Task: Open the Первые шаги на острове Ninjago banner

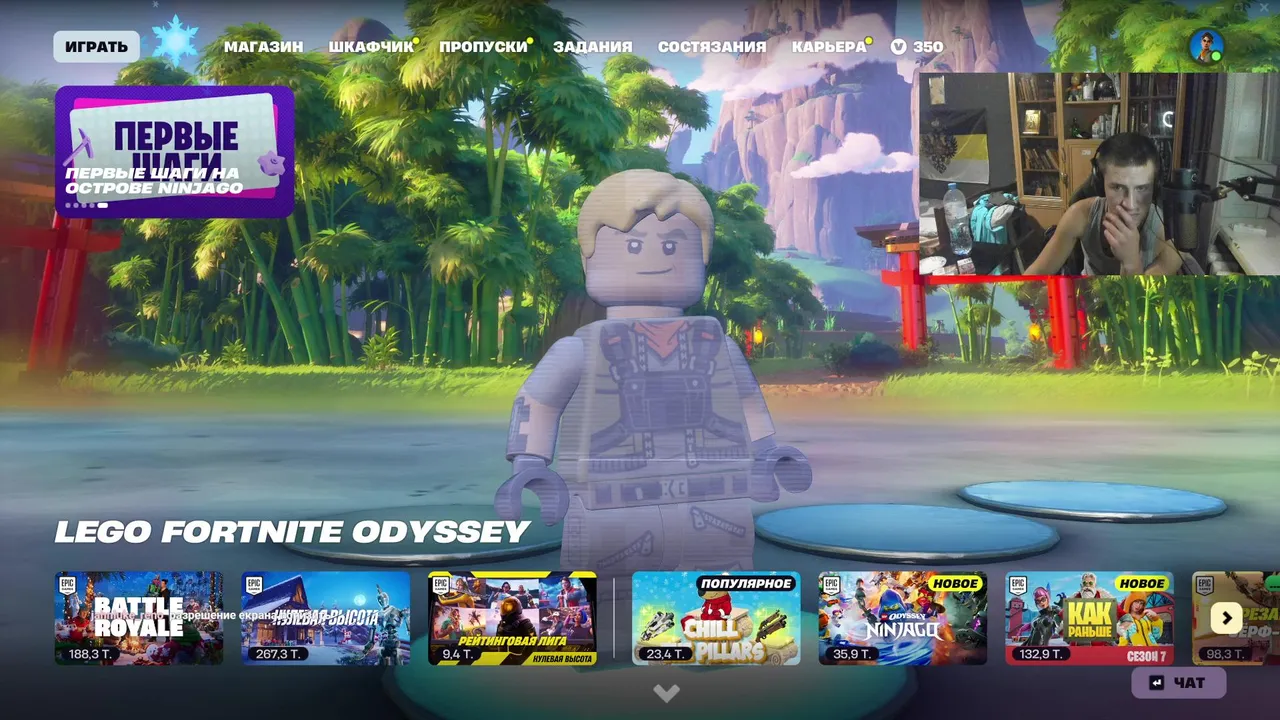Action: click(175, 151)
